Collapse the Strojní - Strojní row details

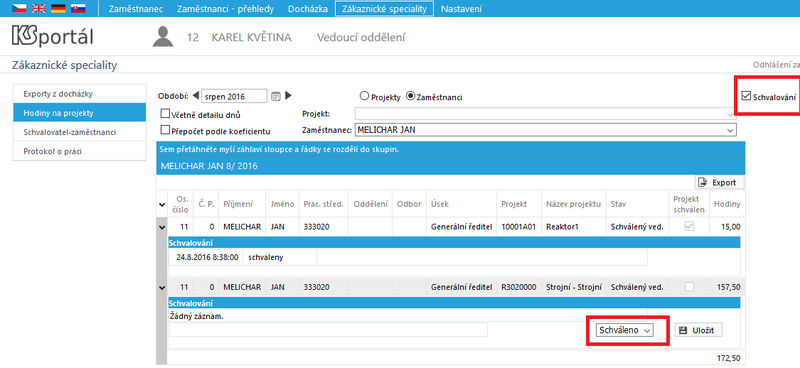162,288
